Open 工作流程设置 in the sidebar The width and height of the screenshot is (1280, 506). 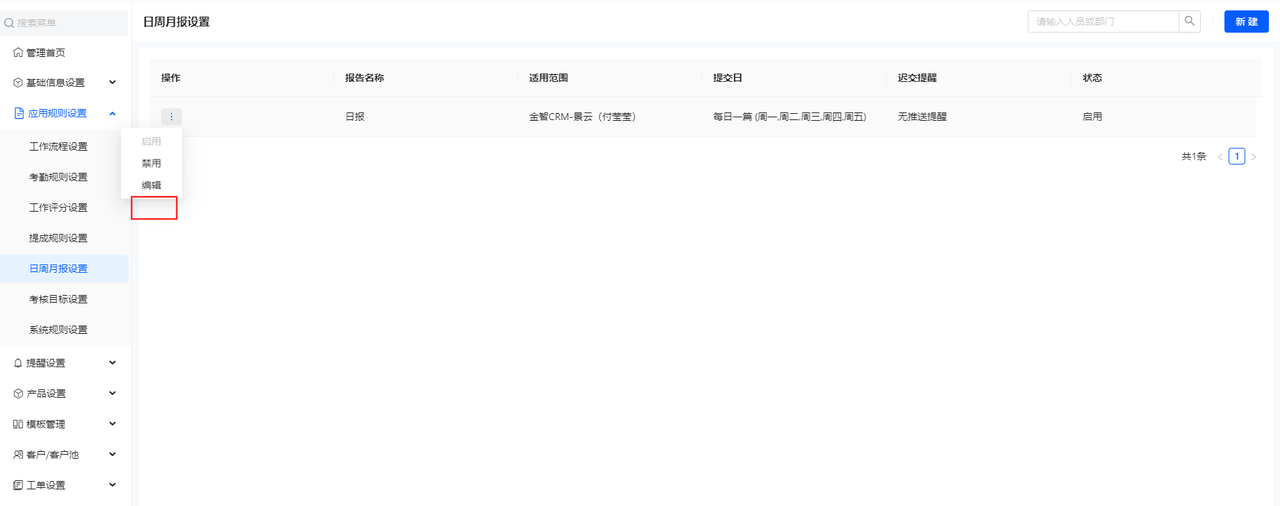pyautogui.click(x=58, y=147)
